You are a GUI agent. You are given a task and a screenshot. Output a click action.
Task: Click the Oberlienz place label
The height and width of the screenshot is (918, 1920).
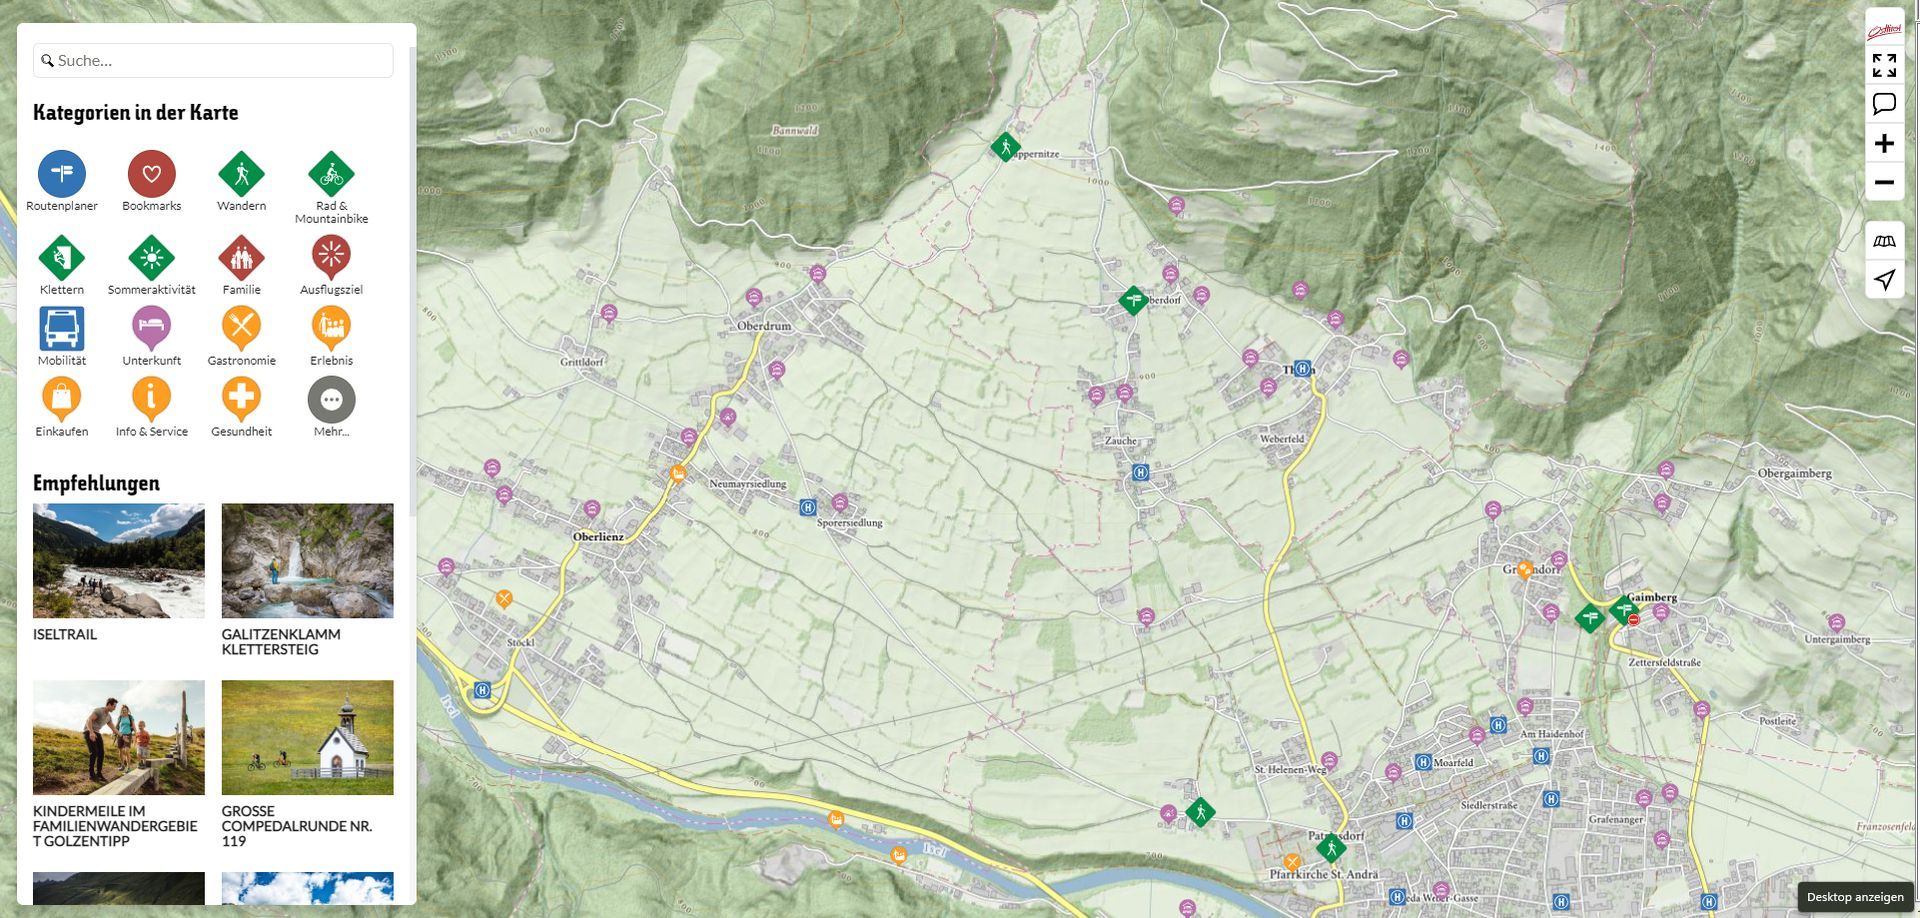pos(598,536)
